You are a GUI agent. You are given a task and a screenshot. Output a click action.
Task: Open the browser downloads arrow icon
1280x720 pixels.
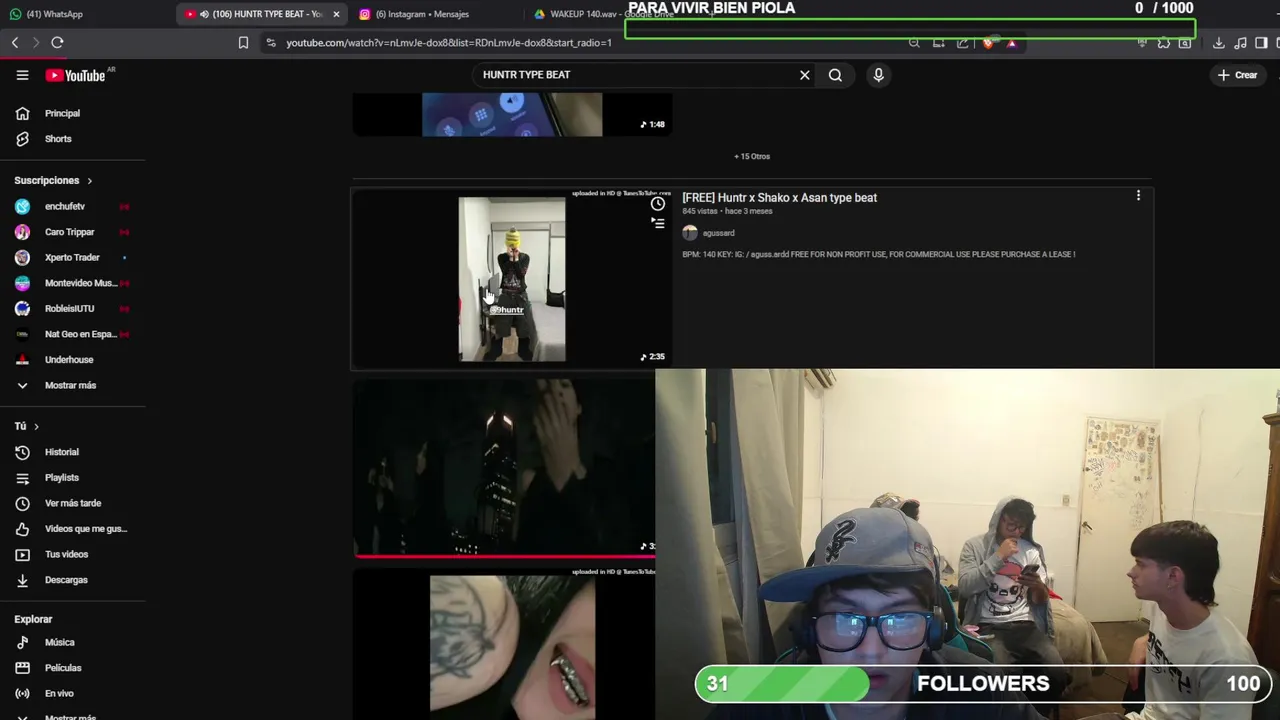click(x=1218, y=43)
